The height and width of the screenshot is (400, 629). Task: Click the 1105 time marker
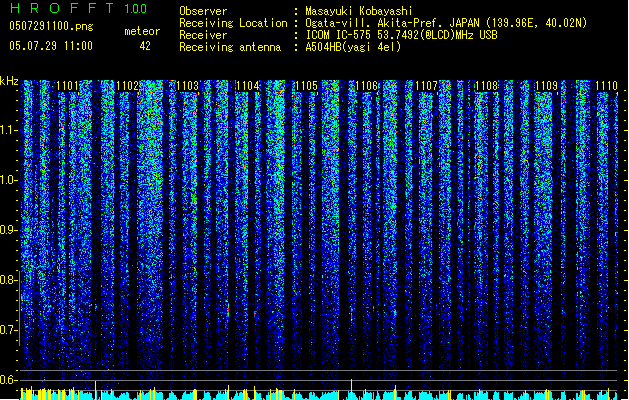[x=306, y=86]
